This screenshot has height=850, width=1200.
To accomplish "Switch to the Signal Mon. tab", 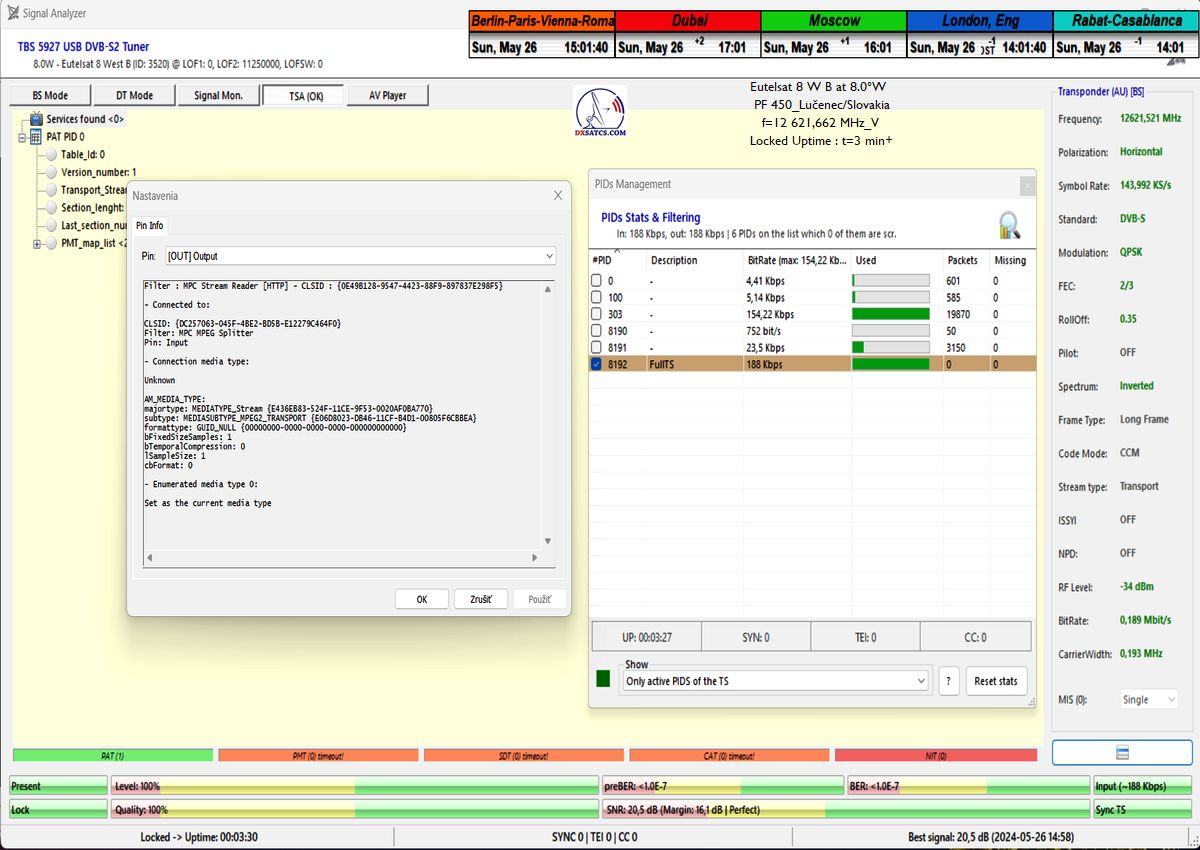I will pyautogui.click(x=219, y=96).
